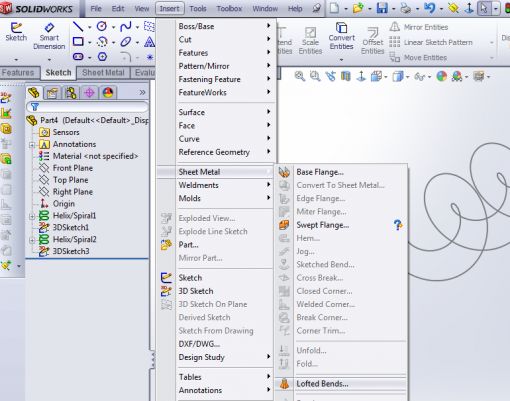
Task: Open the Circle tool dropdown arrow
Action: coord(113,27)
